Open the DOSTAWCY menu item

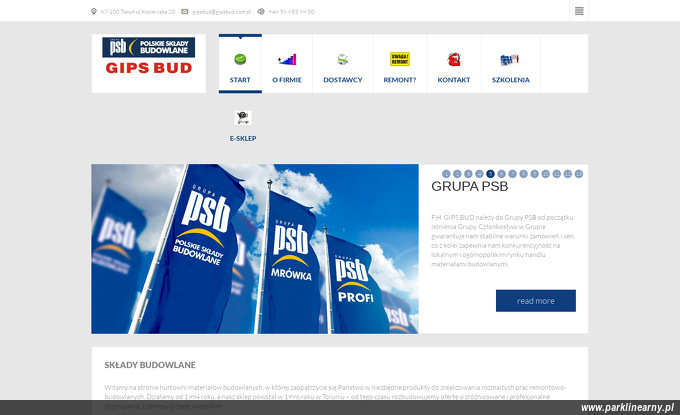coord(343,80)
